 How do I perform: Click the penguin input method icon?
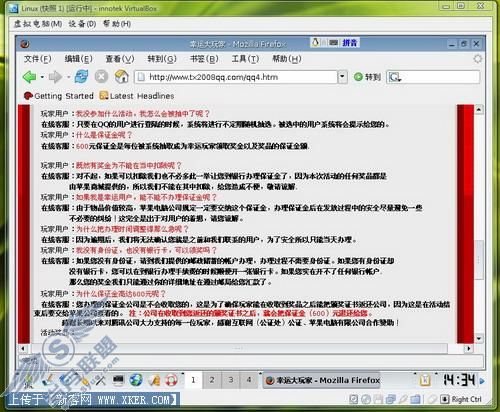point(315,43)
